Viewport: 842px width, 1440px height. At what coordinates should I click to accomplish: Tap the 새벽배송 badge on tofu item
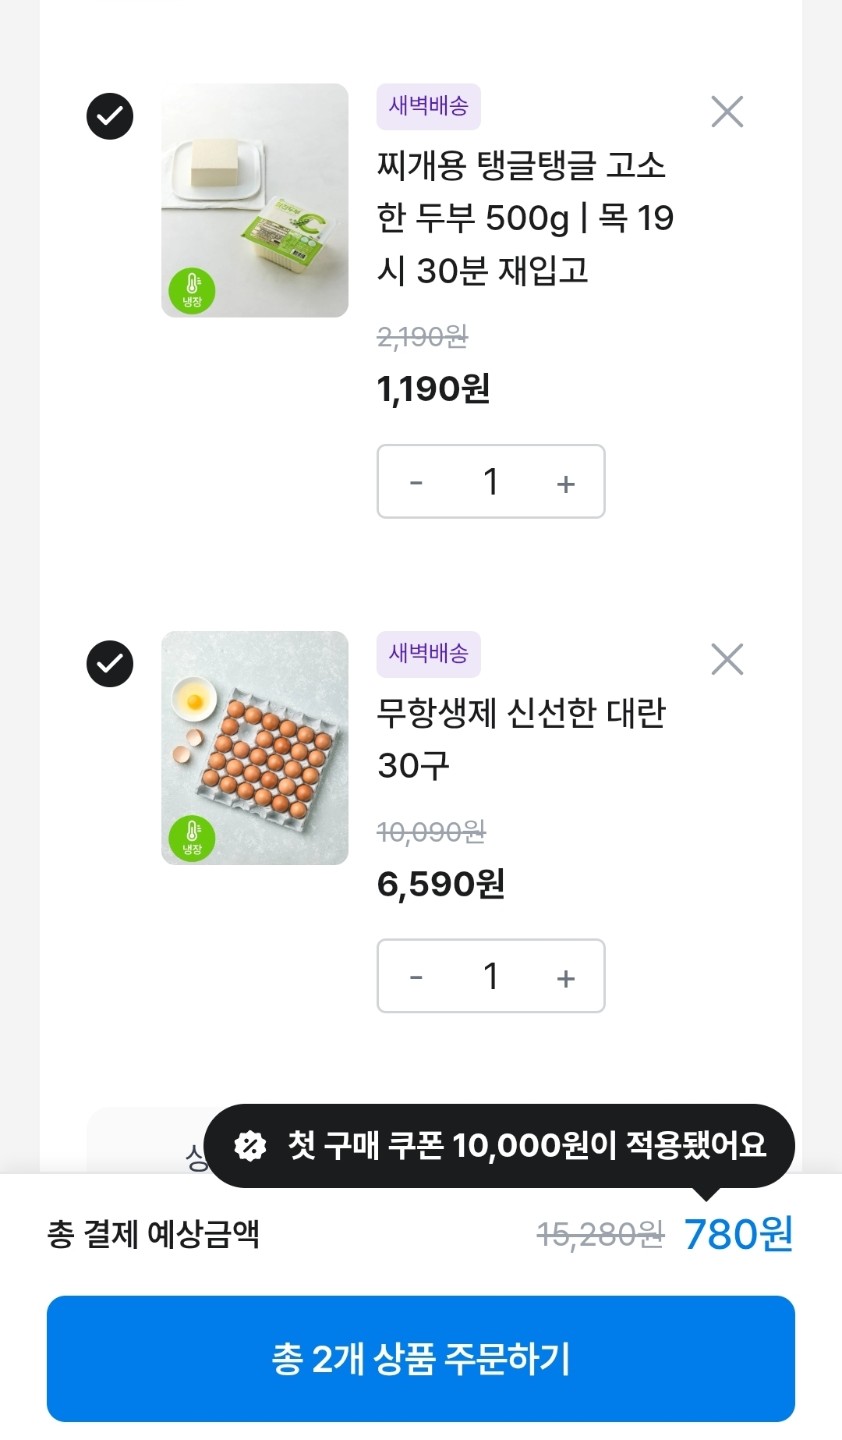click(x=428, y=107)
